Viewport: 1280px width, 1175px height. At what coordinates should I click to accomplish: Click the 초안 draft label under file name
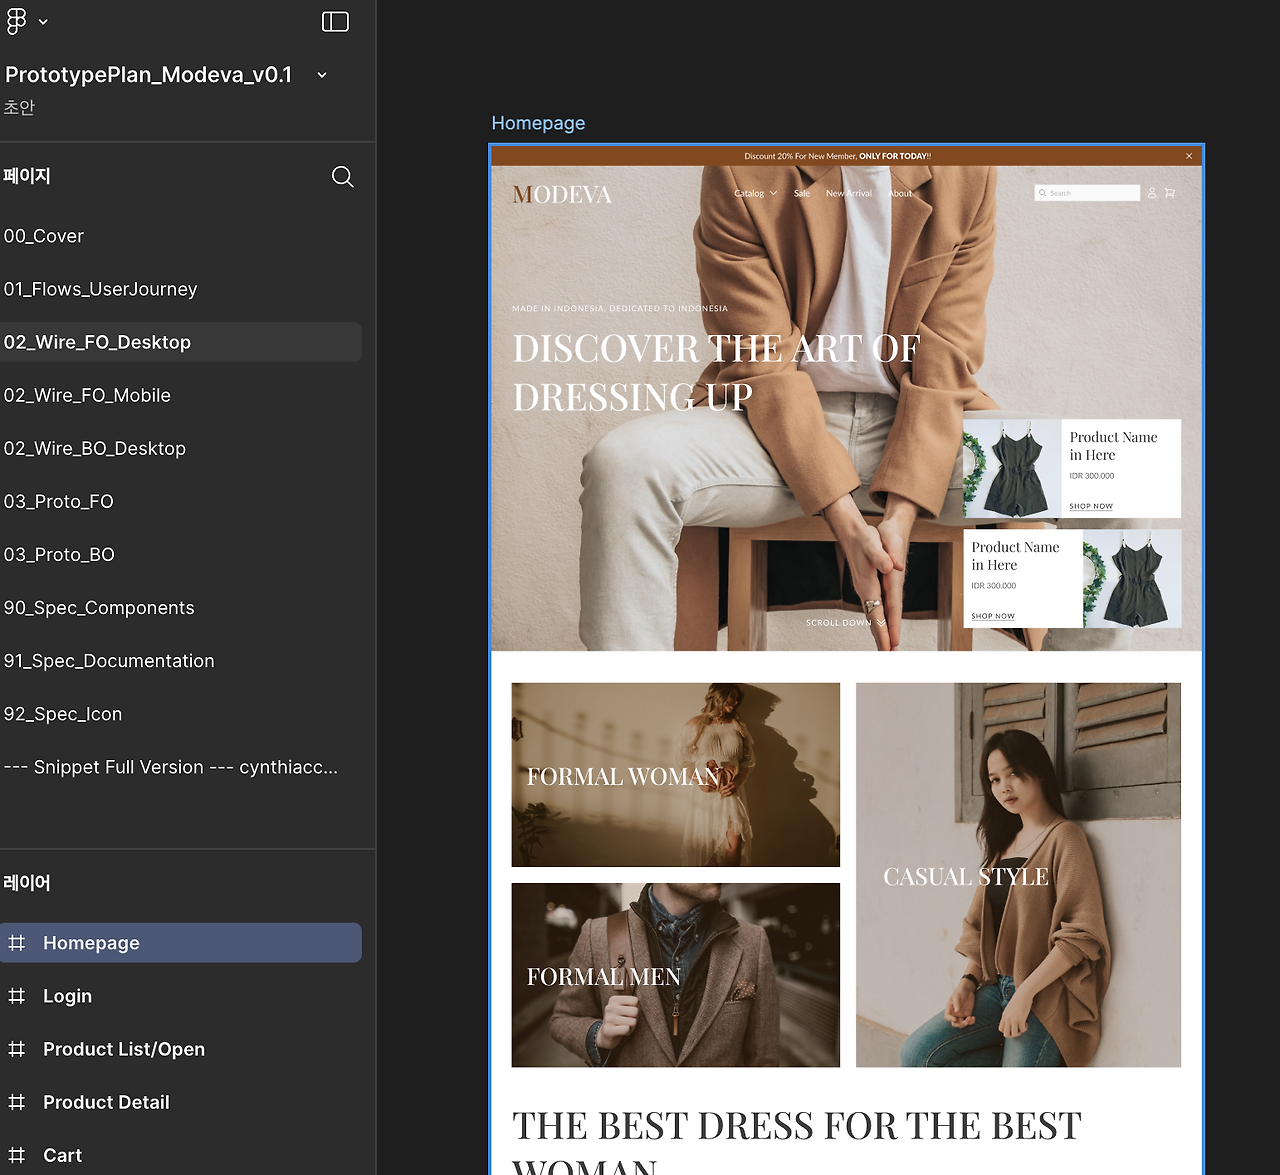click(x=19, y=107)
